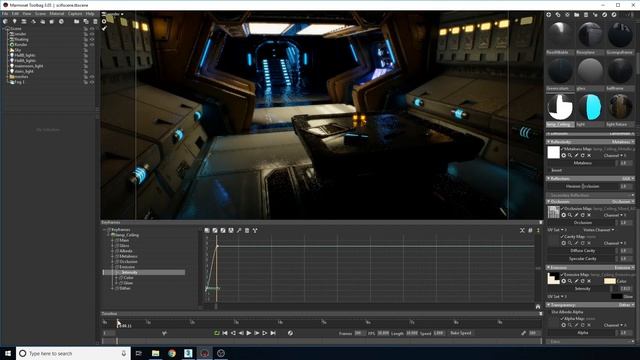Image resolution: width=640 pixels, height=360 pixels.
Task: Select the Glow row under Emissive keyframes
Action: (x=128, y=283)
